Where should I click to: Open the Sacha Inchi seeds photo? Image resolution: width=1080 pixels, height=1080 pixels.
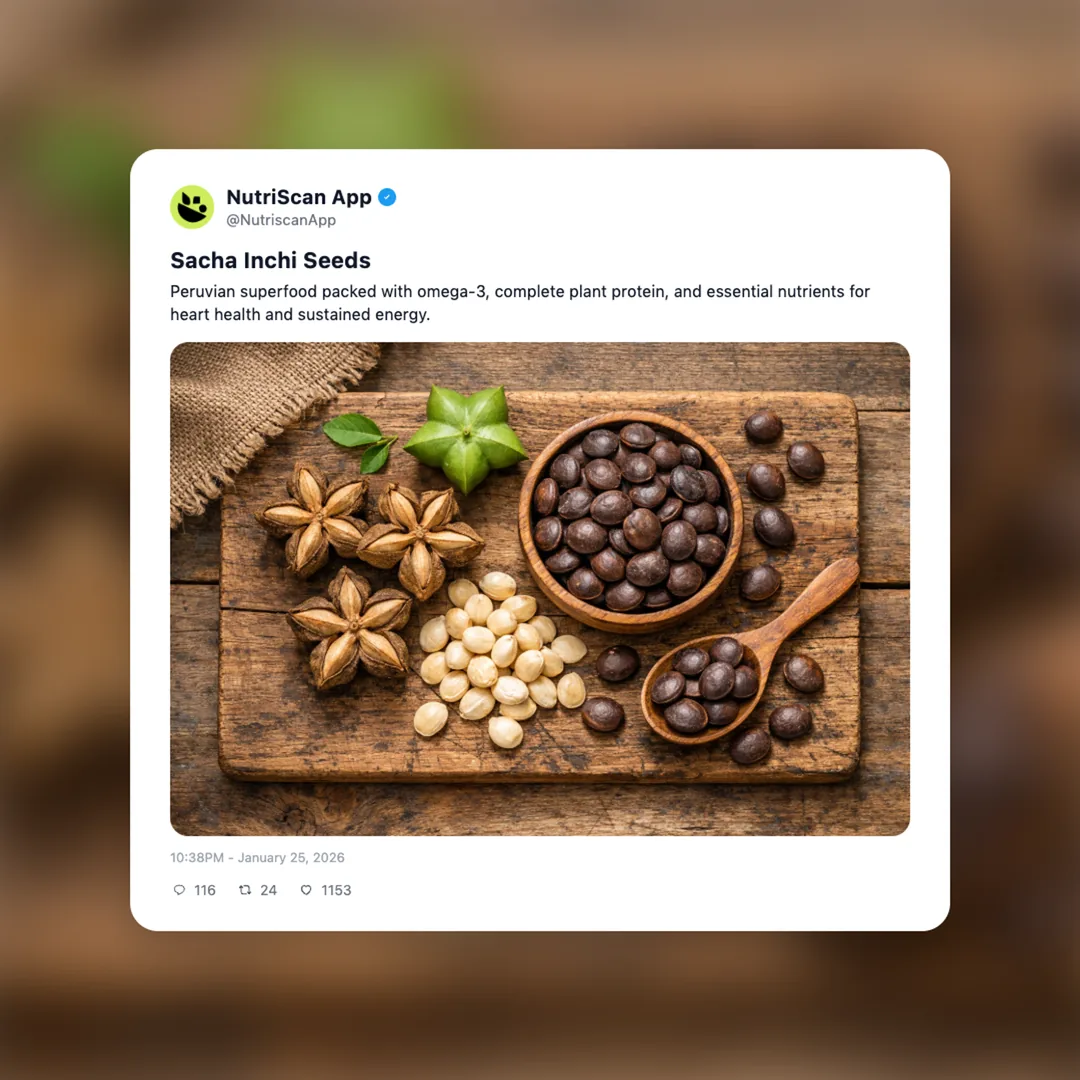[540, 589]
